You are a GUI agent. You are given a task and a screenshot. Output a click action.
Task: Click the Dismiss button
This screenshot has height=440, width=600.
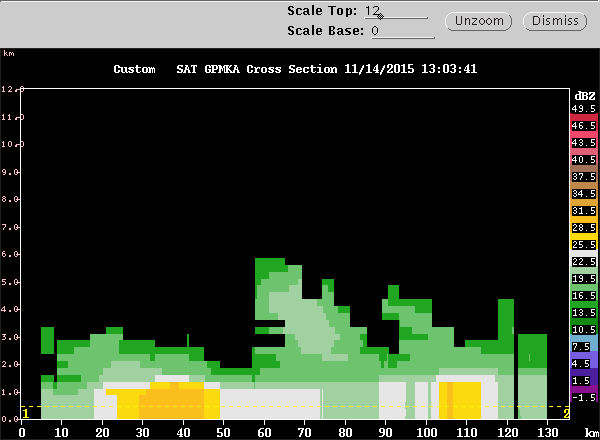[555, 21]
